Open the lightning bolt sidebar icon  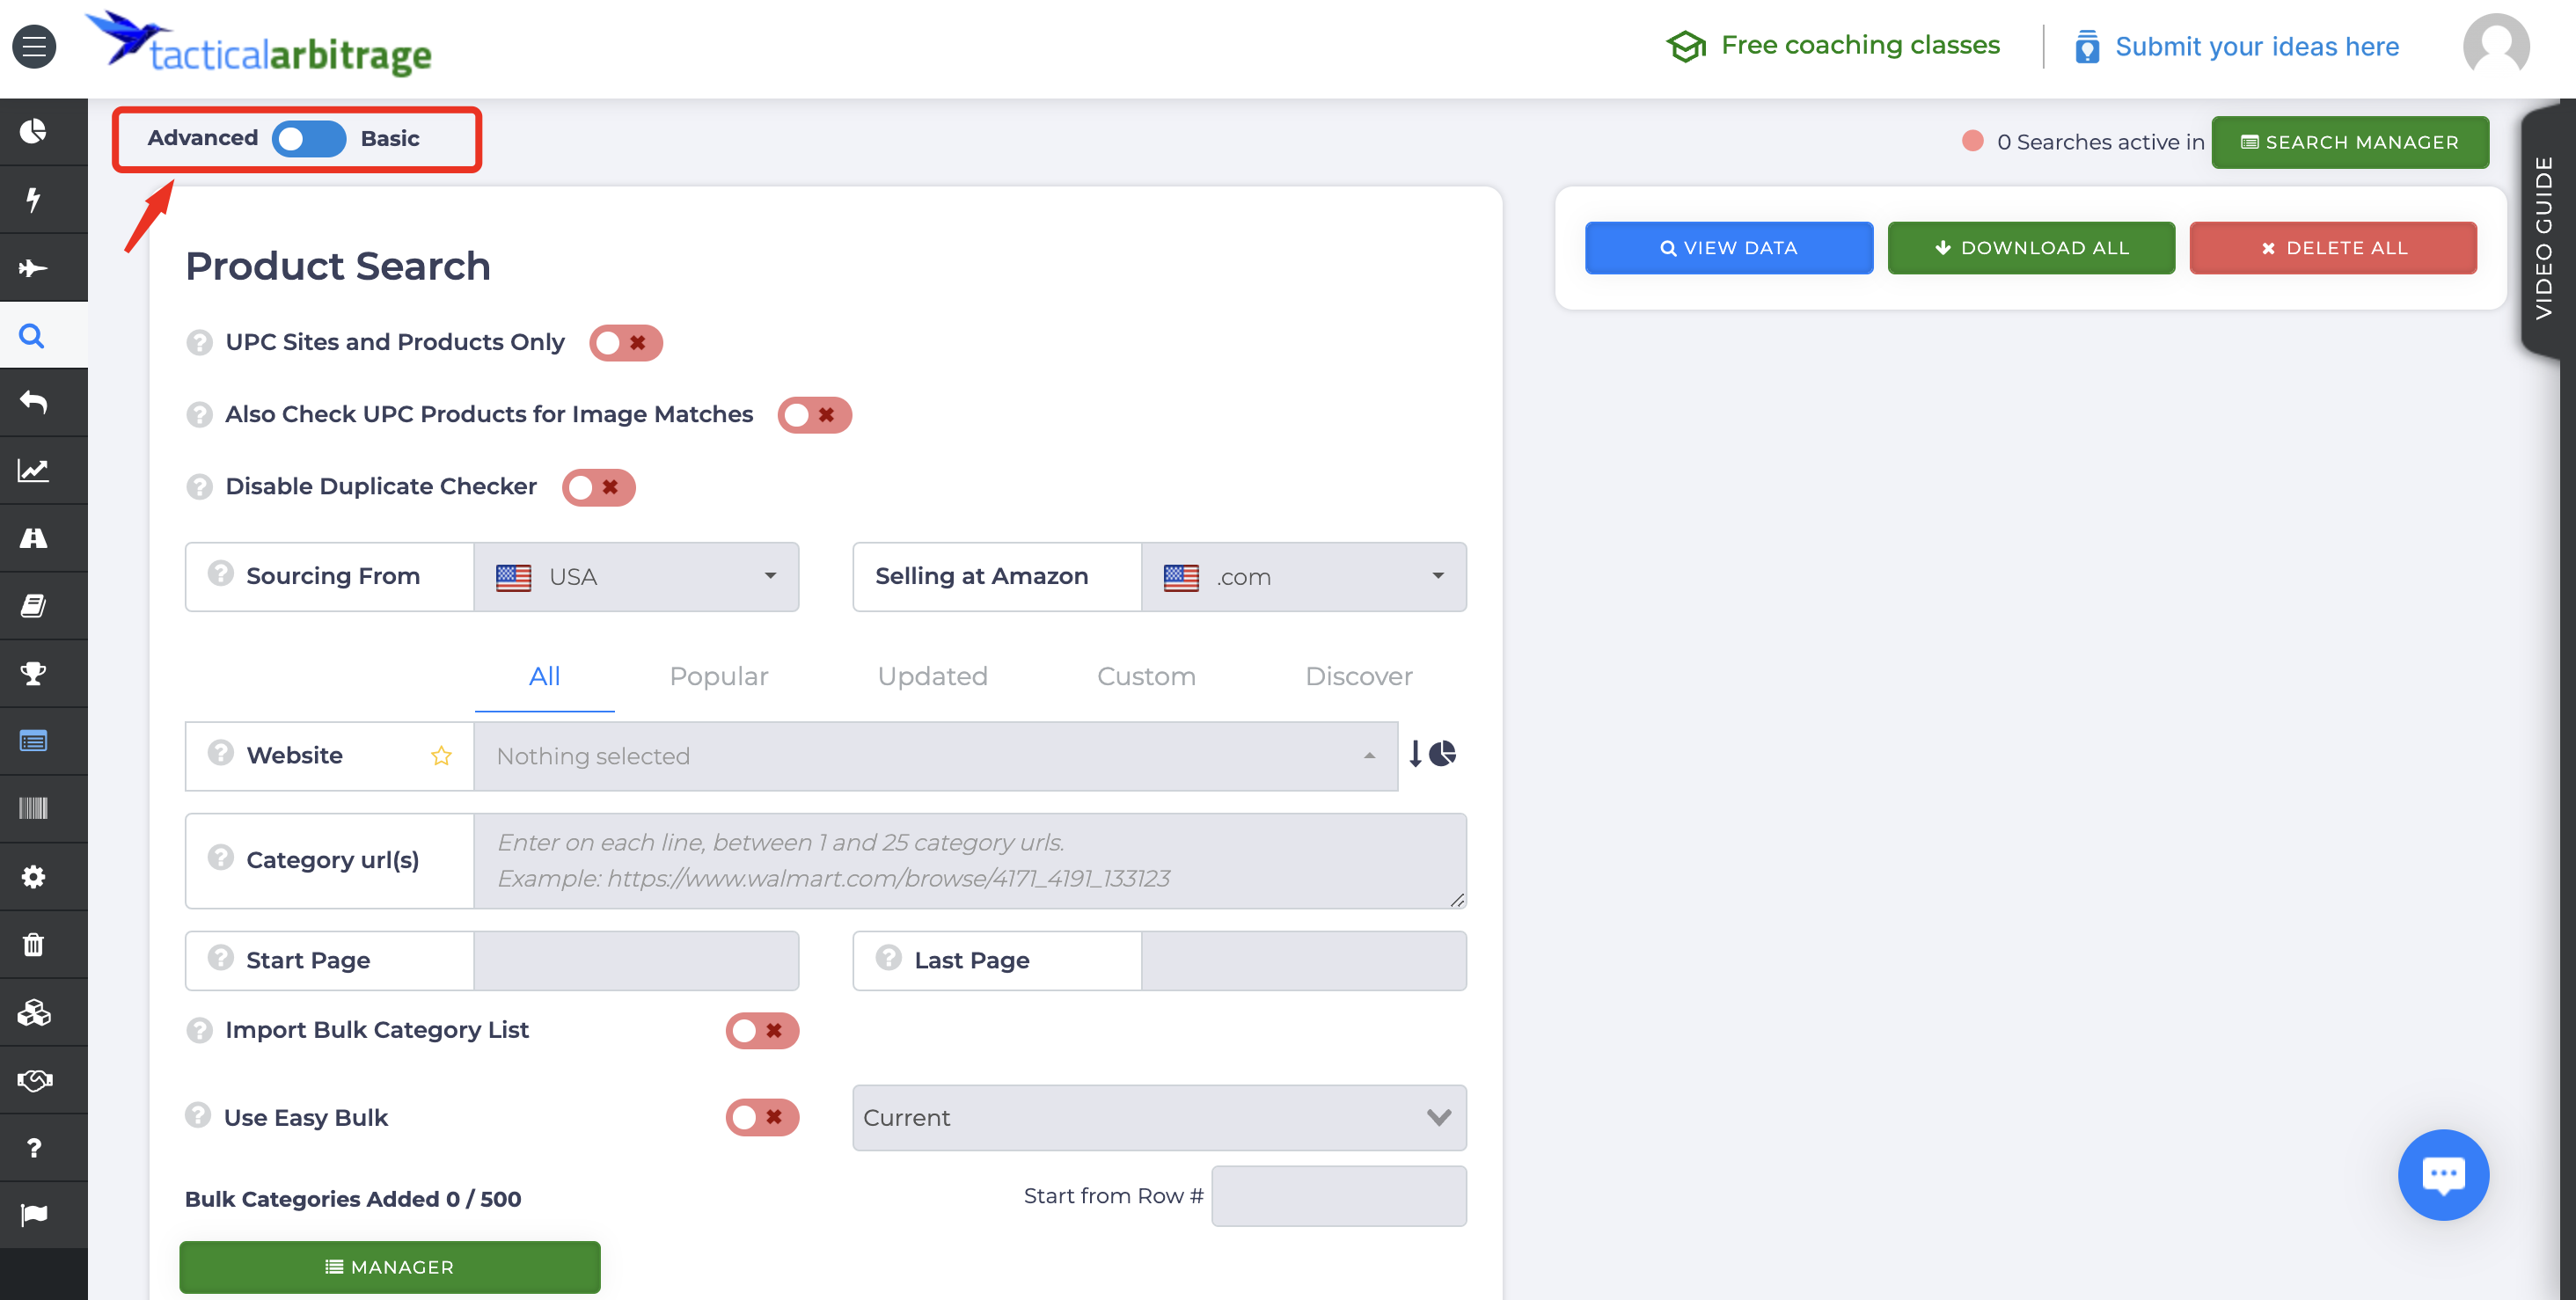(x=34, y=199)
